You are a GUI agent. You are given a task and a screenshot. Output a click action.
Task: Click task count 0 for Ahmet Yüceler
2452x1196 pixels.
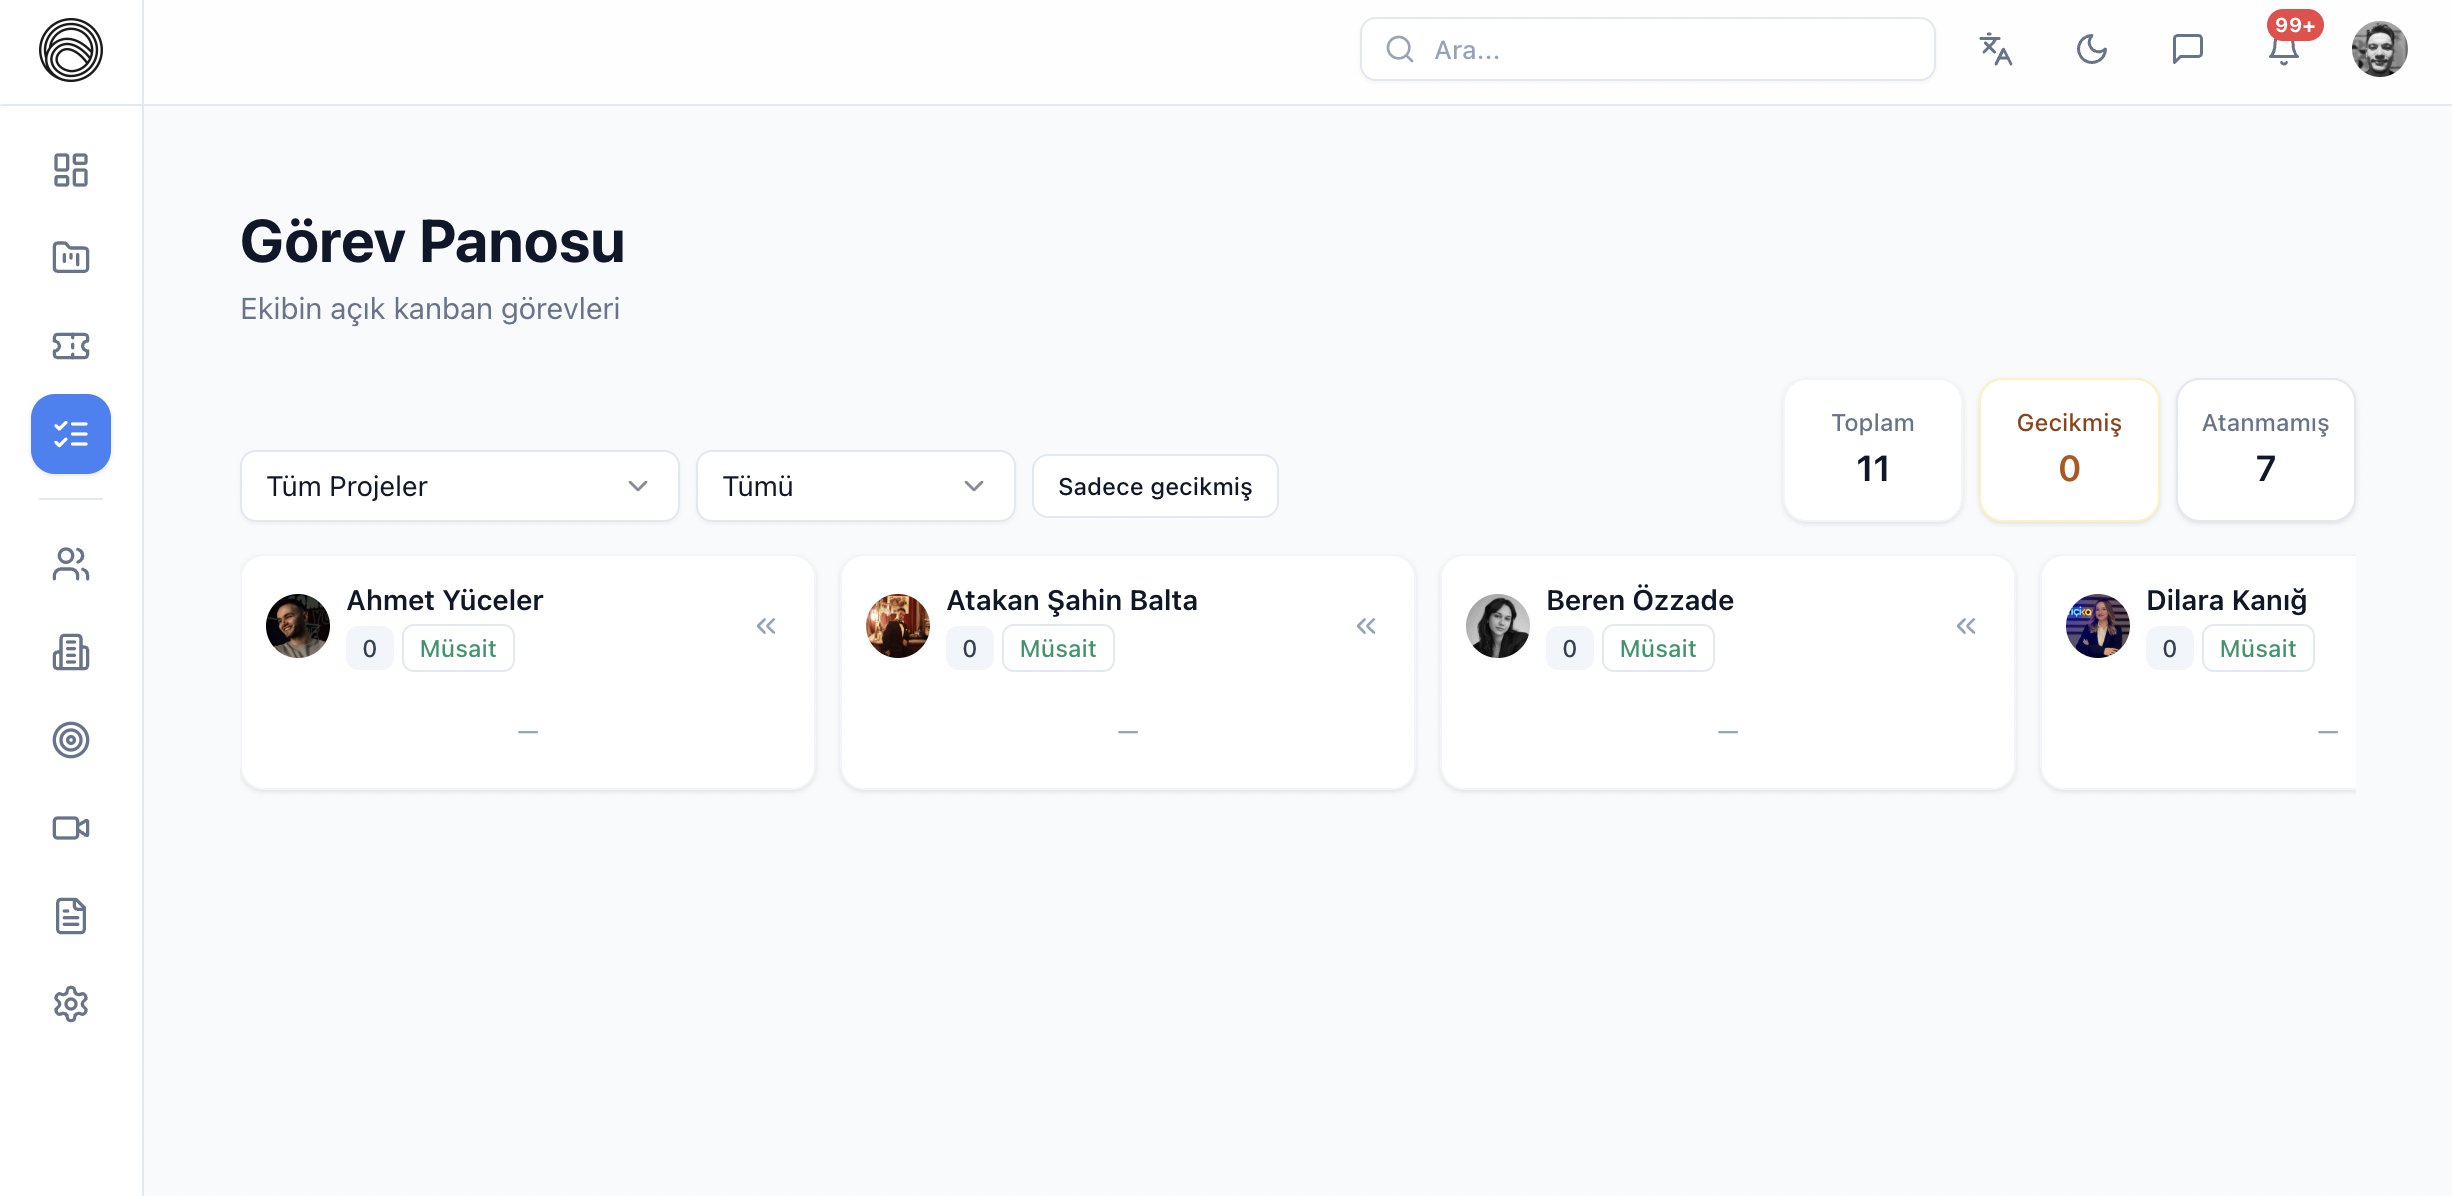click(370, 648)
